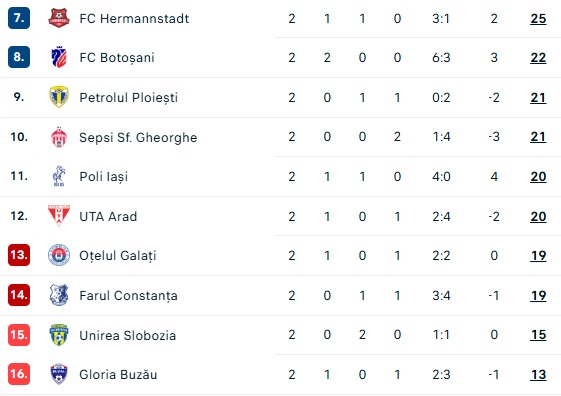This screenshot has width=561, height=396.
Task: Select the light red rank 16 badge
Action: [x=19, y=374]
